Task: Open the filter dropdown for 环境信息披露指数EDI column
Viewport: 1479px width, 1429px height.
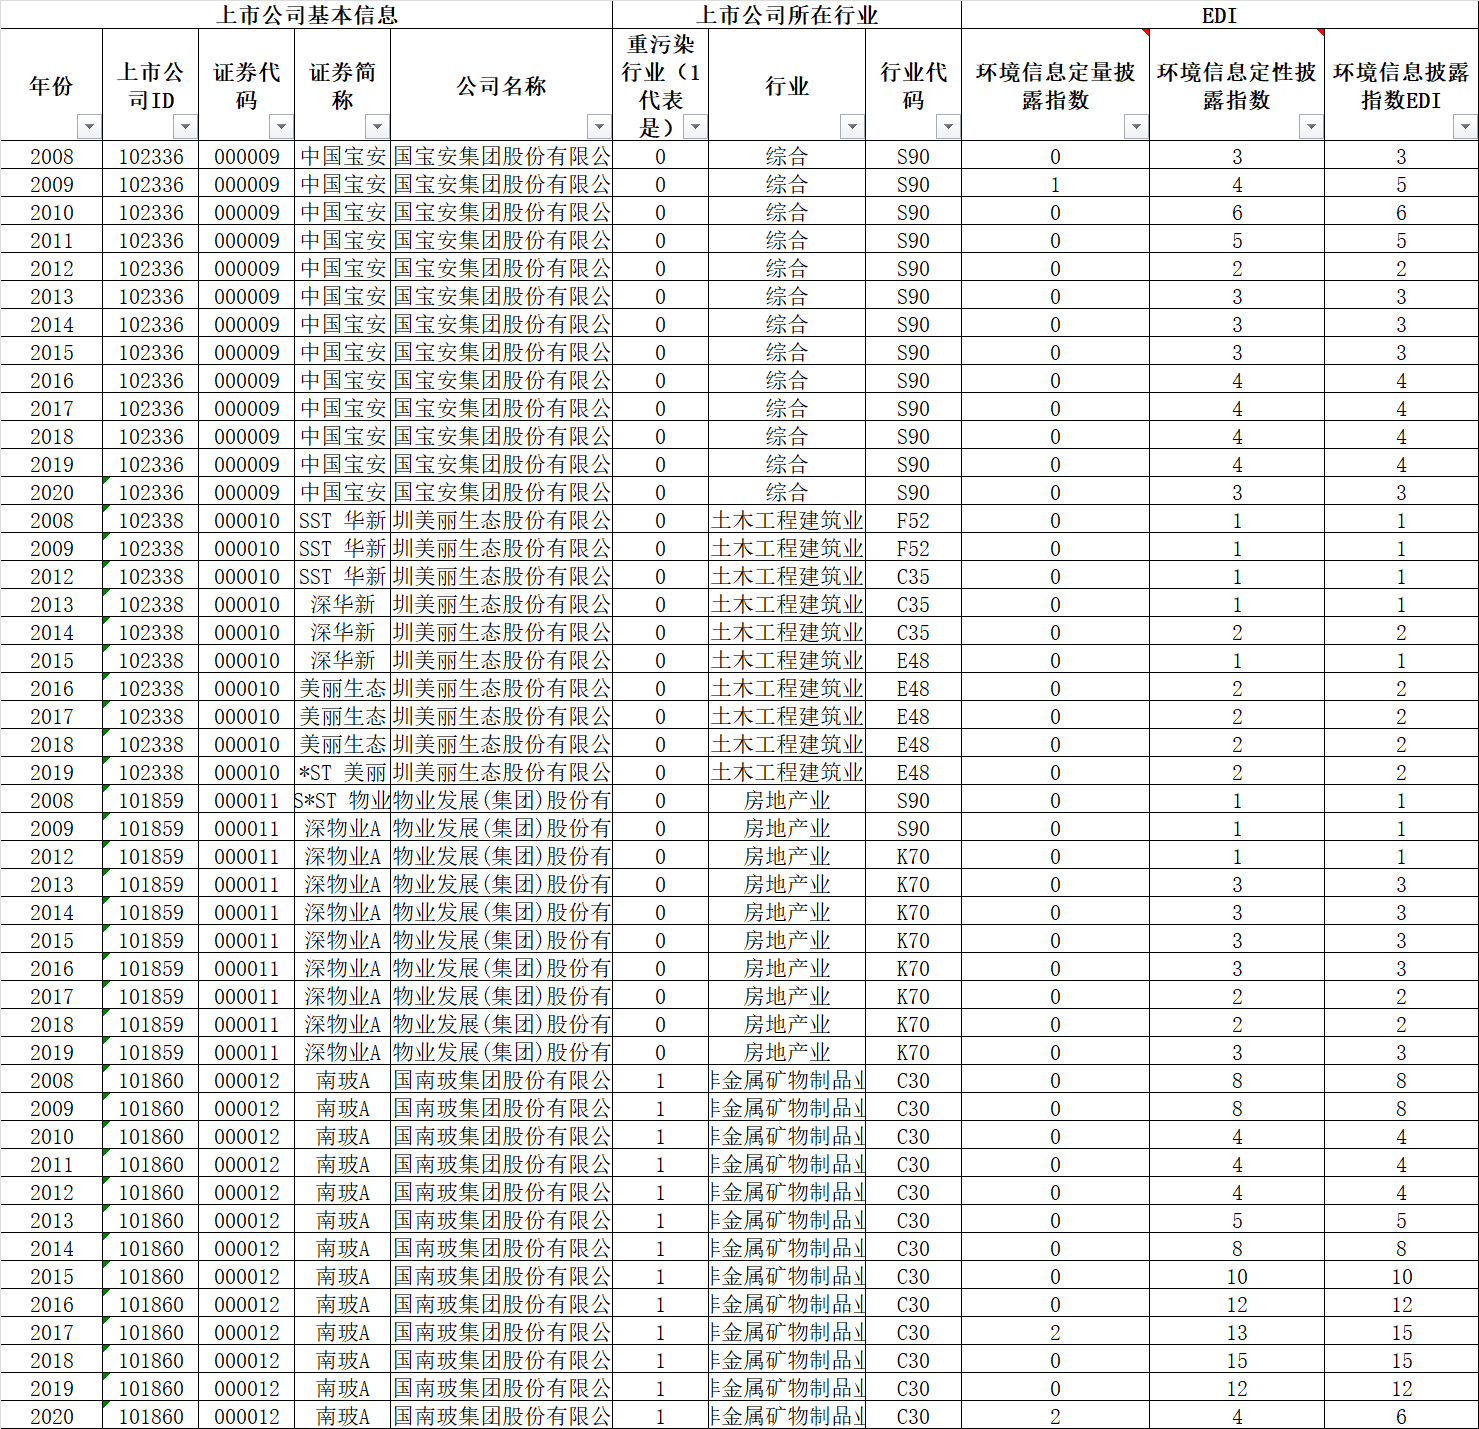Action: click(1465, 127)
